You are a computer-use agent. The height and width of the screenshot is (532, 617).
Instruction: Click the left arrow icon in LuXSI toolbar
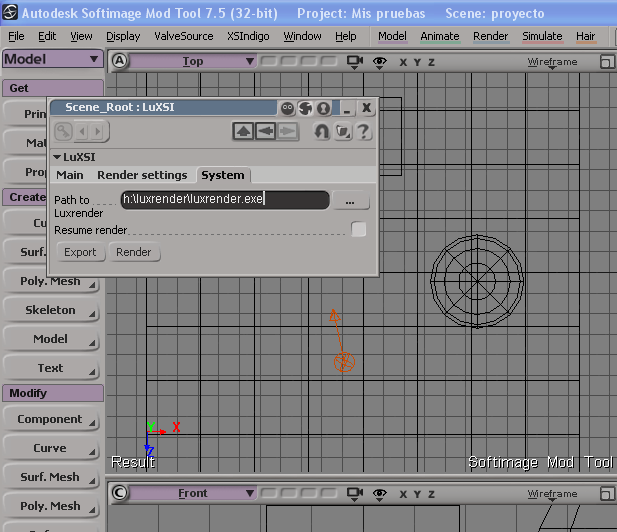tap(266, 131)
